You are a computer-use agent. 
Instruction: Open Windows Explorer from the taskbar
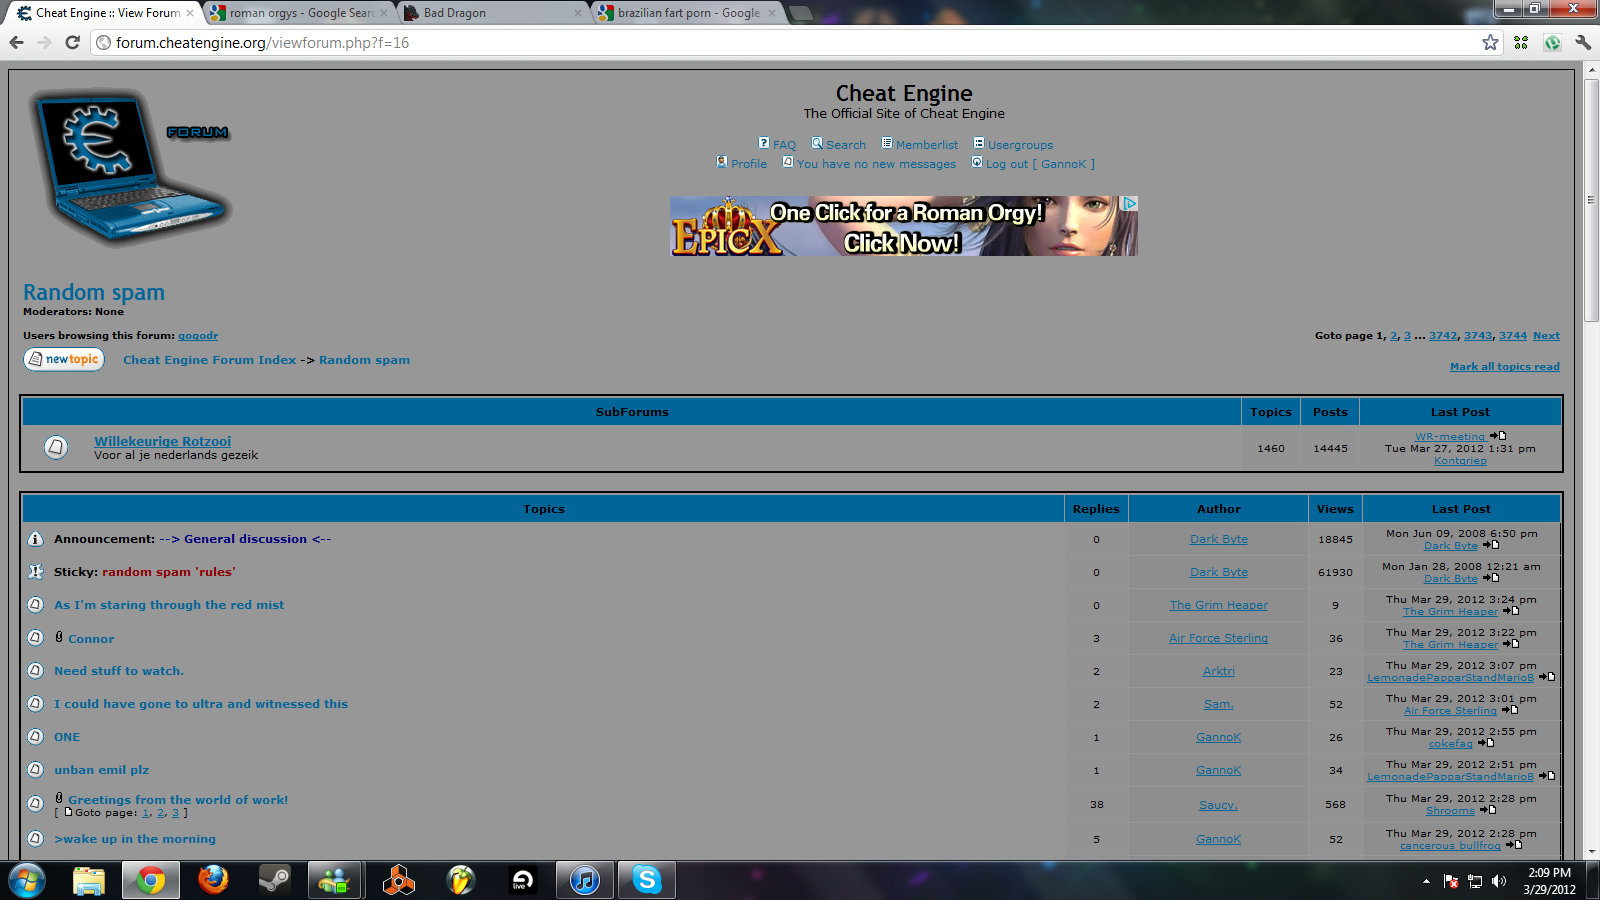point(89,880)
